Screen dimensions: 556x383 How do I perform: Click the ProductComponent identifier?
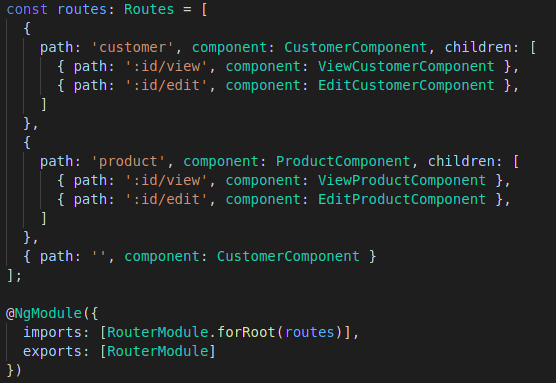pyautogui.click(x=343, y=161)
